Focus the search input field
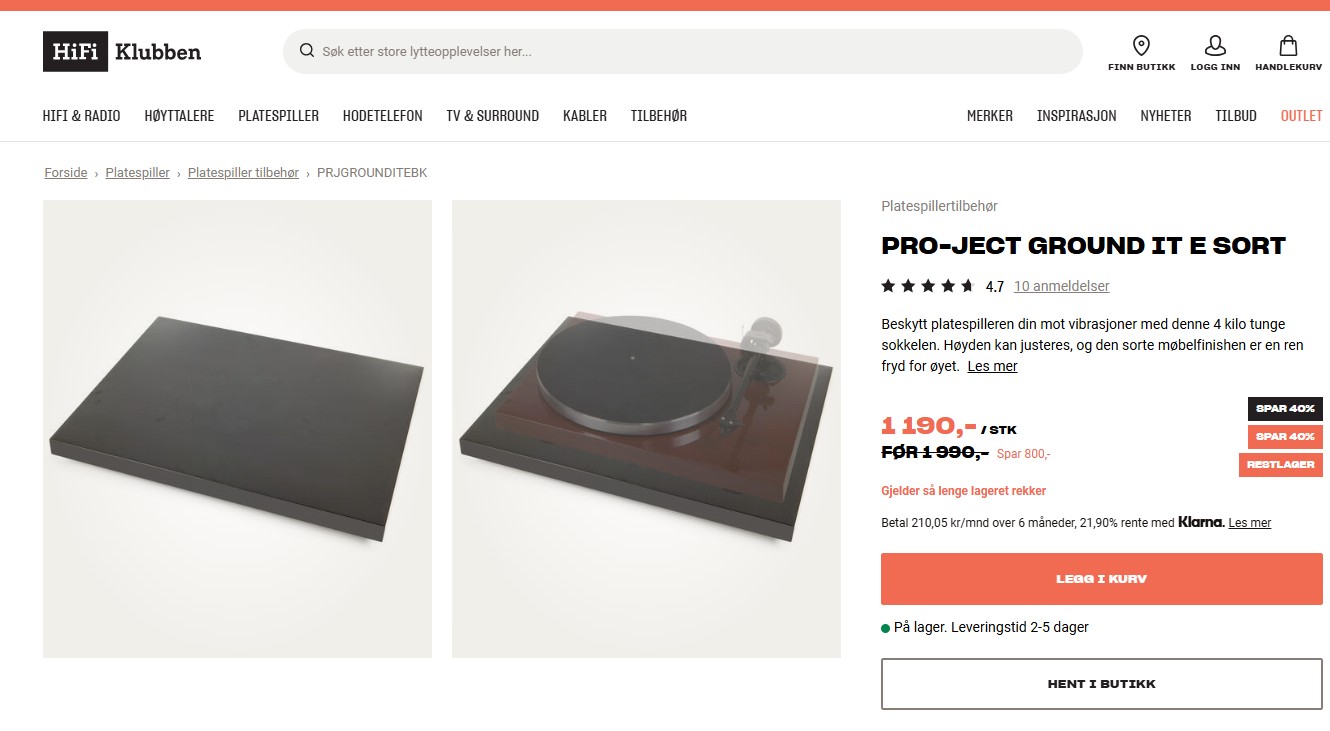The width and height of the screenshot is (1330, 731). point(695,51)
